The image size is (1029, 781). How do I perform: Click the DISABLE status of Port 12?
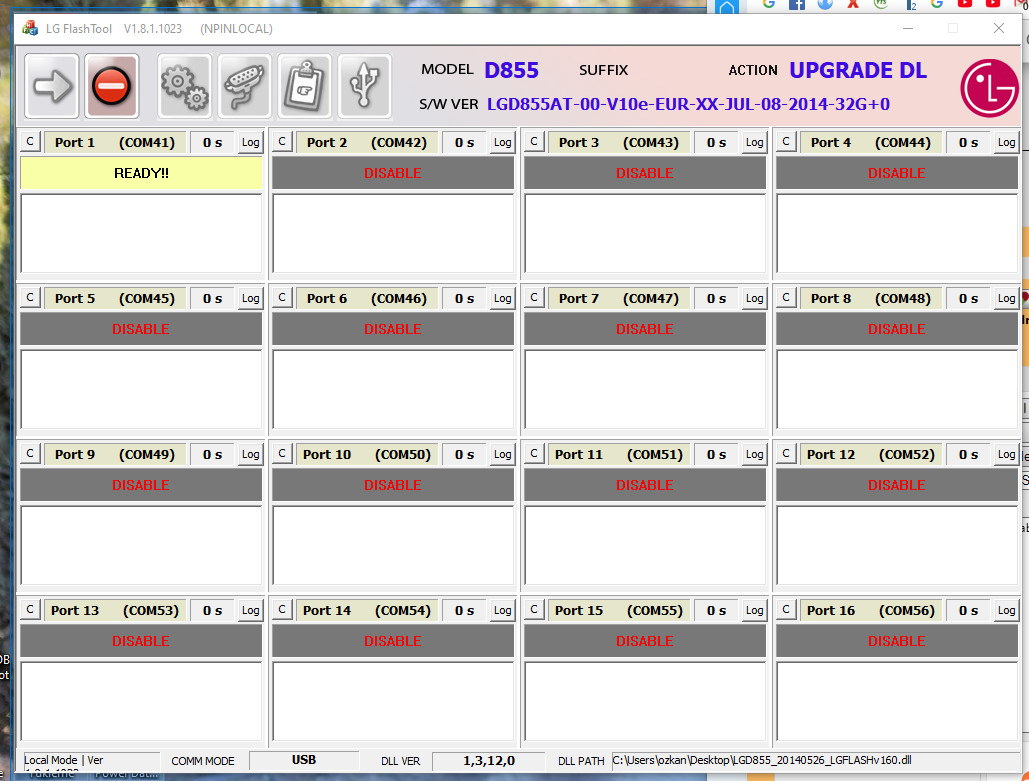tap(897, 485)
